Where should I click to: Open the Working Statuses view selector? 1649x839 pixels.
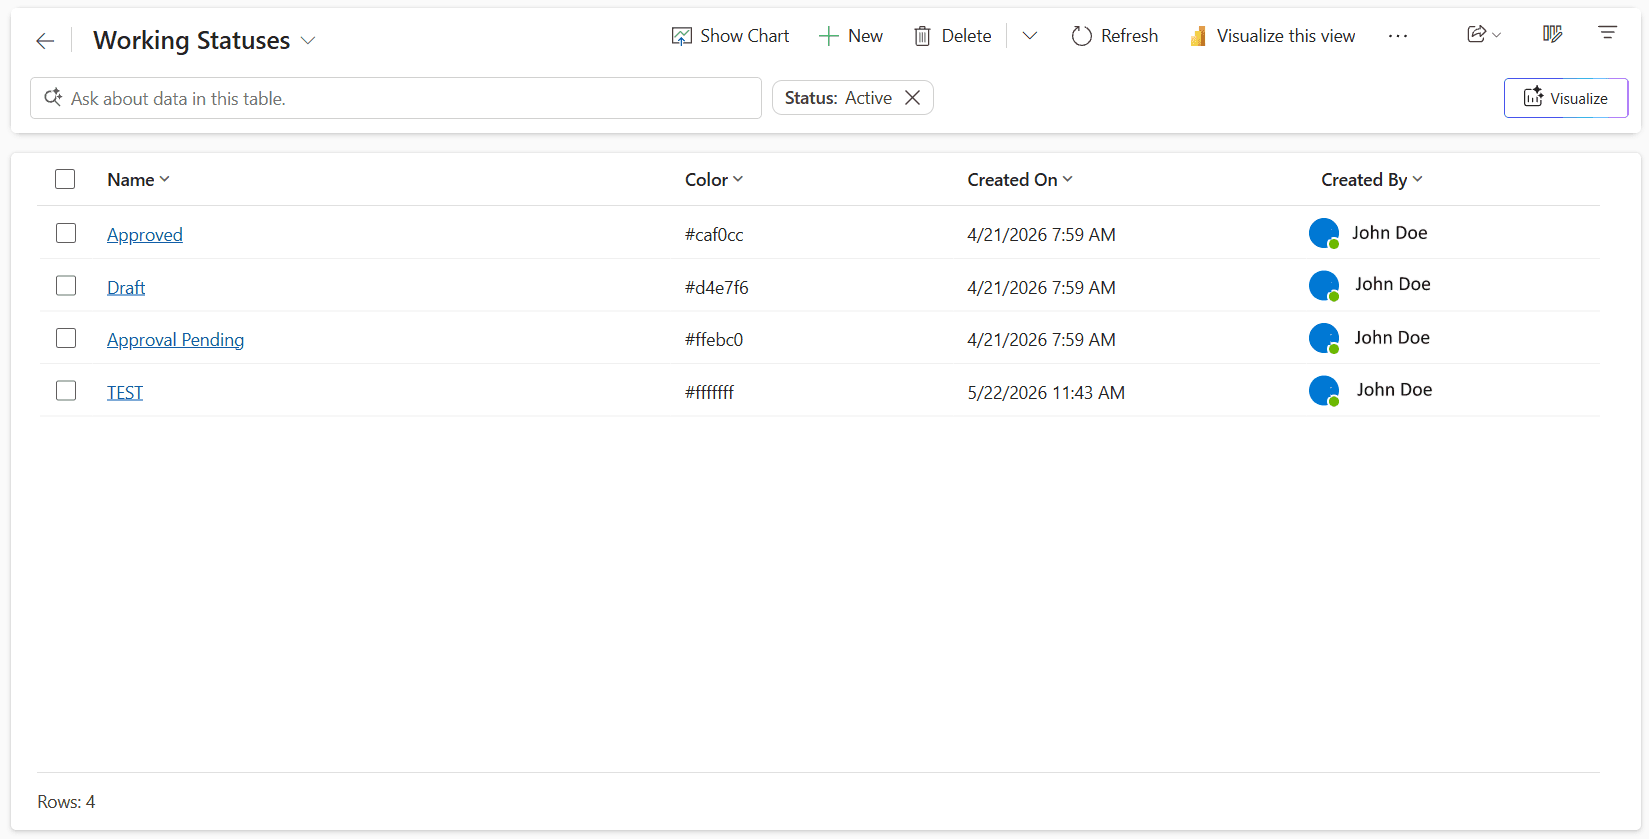coord(205,41)
